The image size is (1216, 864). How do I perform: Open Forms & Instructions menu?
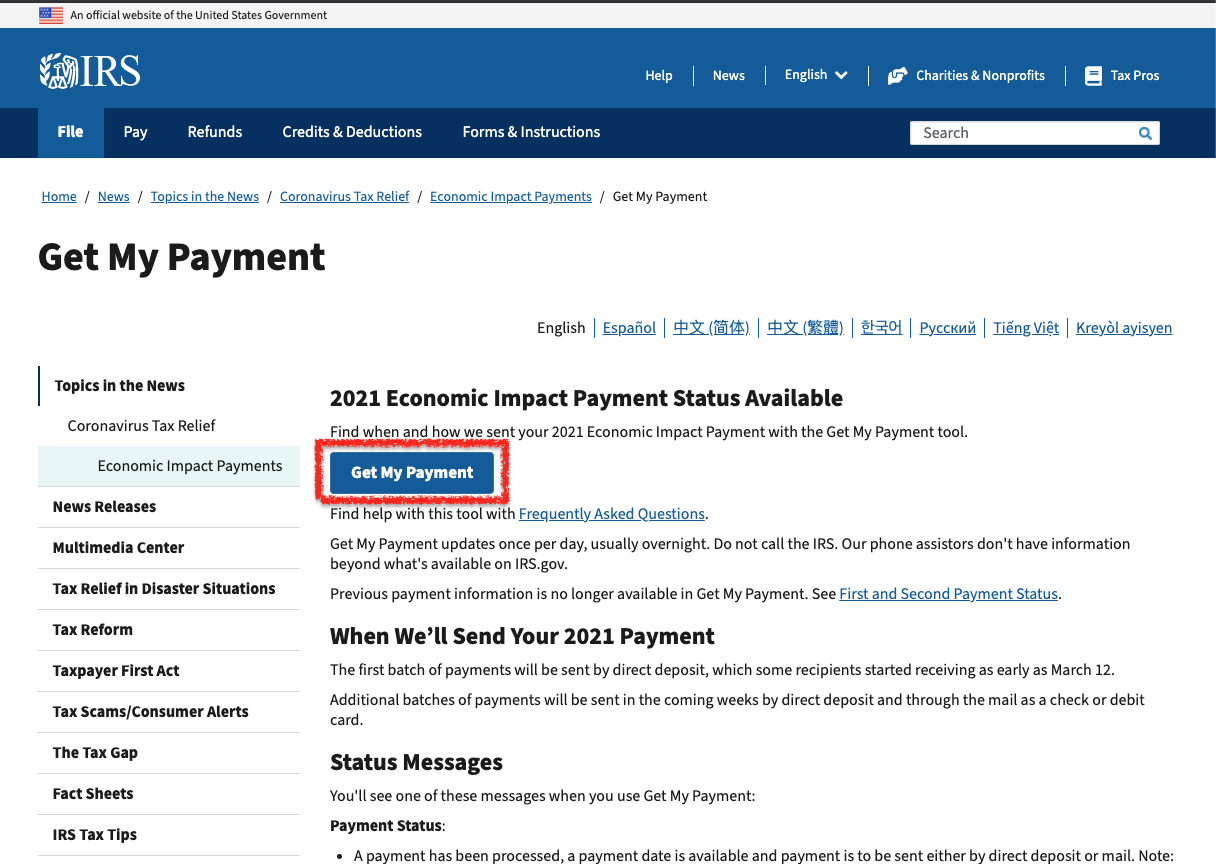point(531,132)
